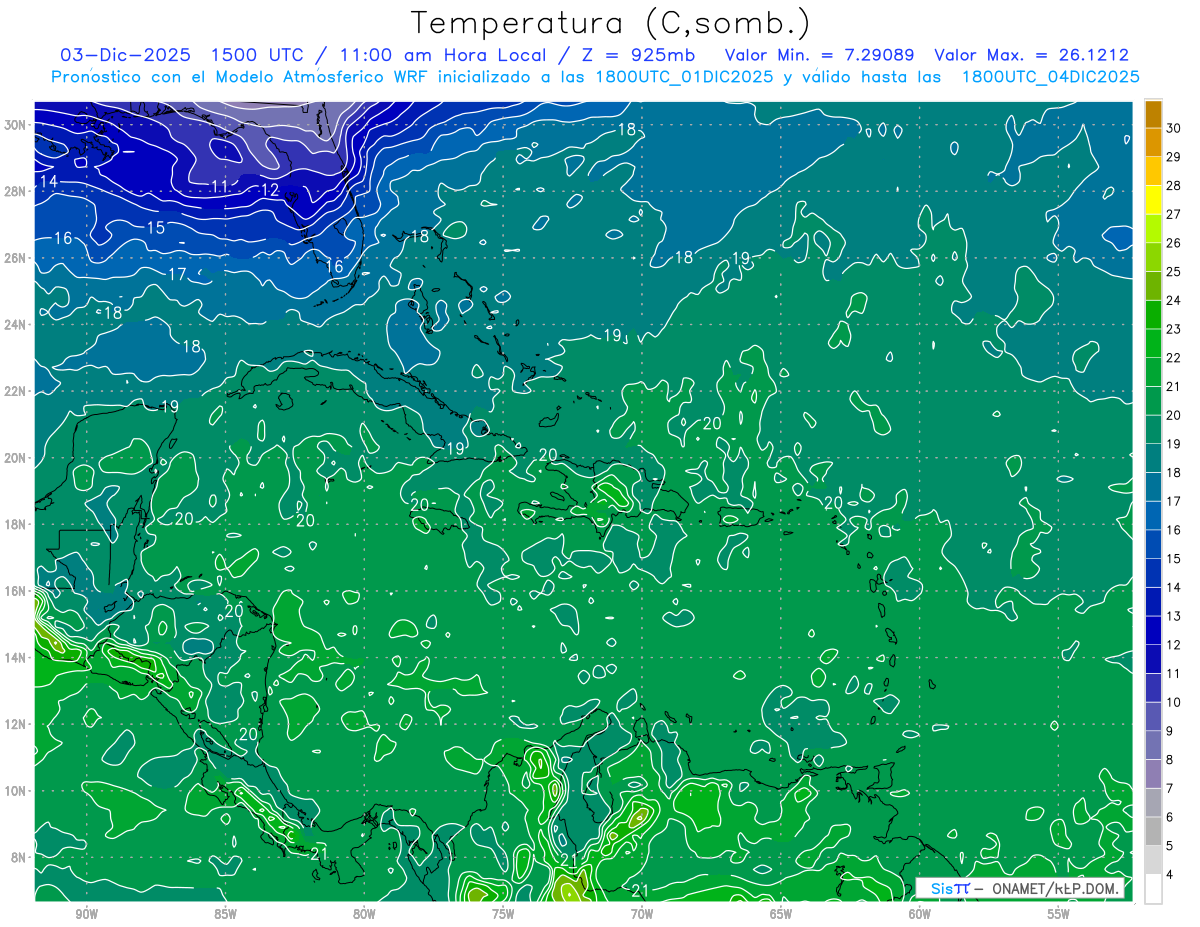Image resolution: width=1200 pixels, height=927 pixels.
Task: Pick the yellow swatch between 27 and 28
Action: click(1153, 201)
